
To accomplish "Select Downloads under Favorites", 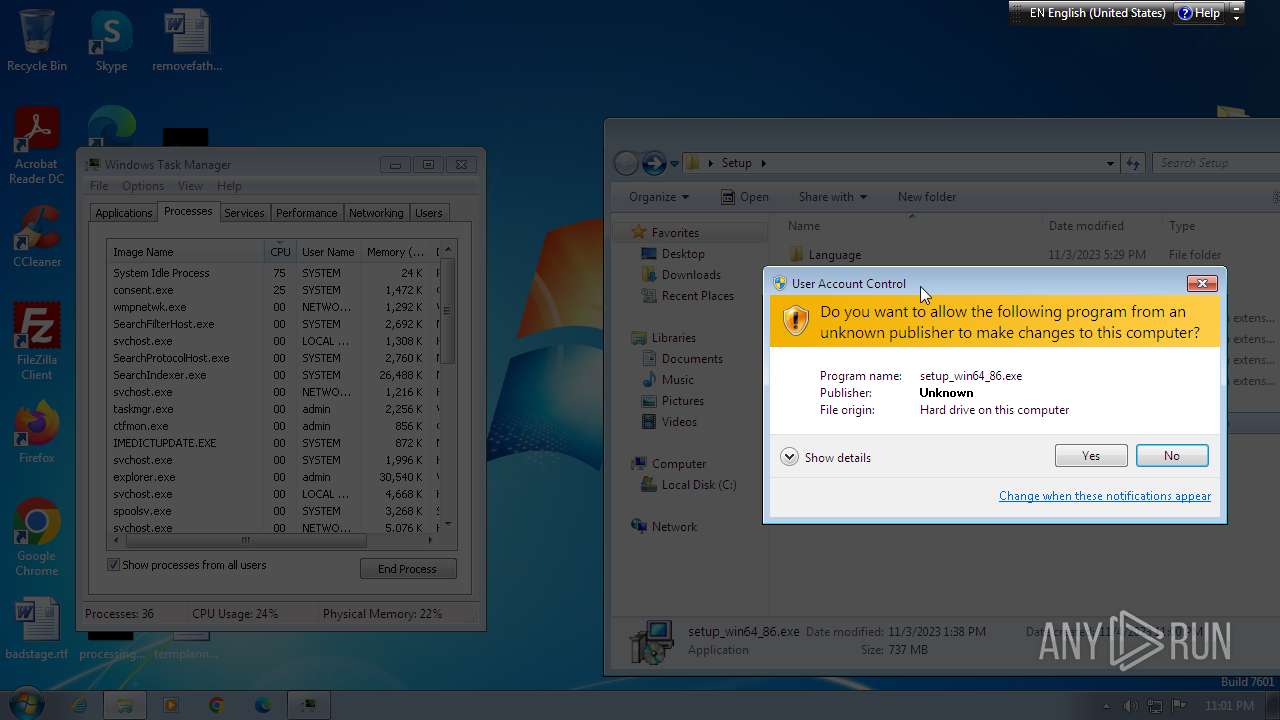I will pyautogui.click(x=691, y=275).
